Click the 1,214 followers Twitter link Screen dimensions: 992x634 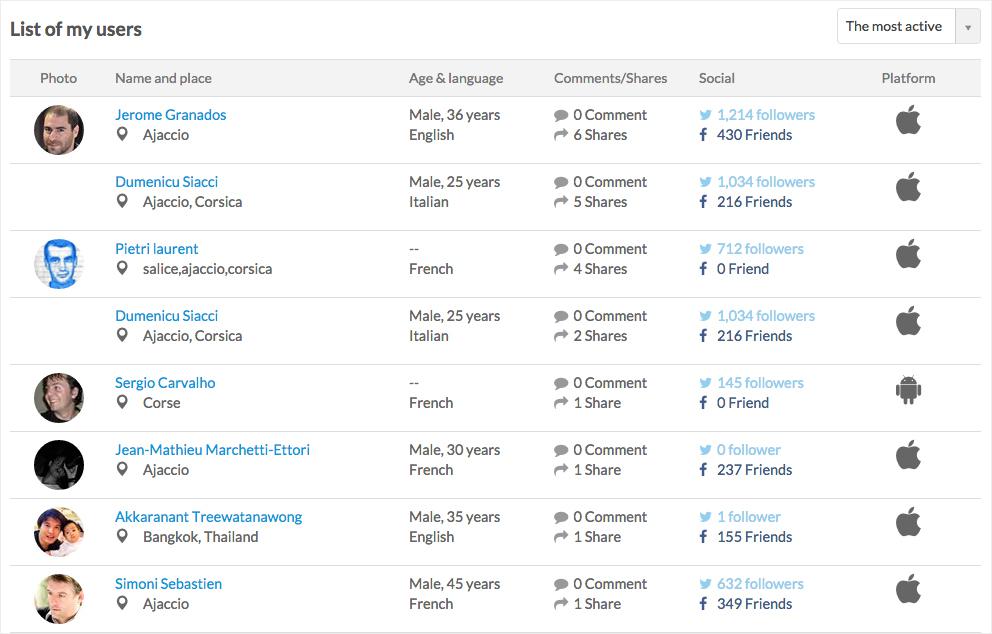(x=765, y=115)
